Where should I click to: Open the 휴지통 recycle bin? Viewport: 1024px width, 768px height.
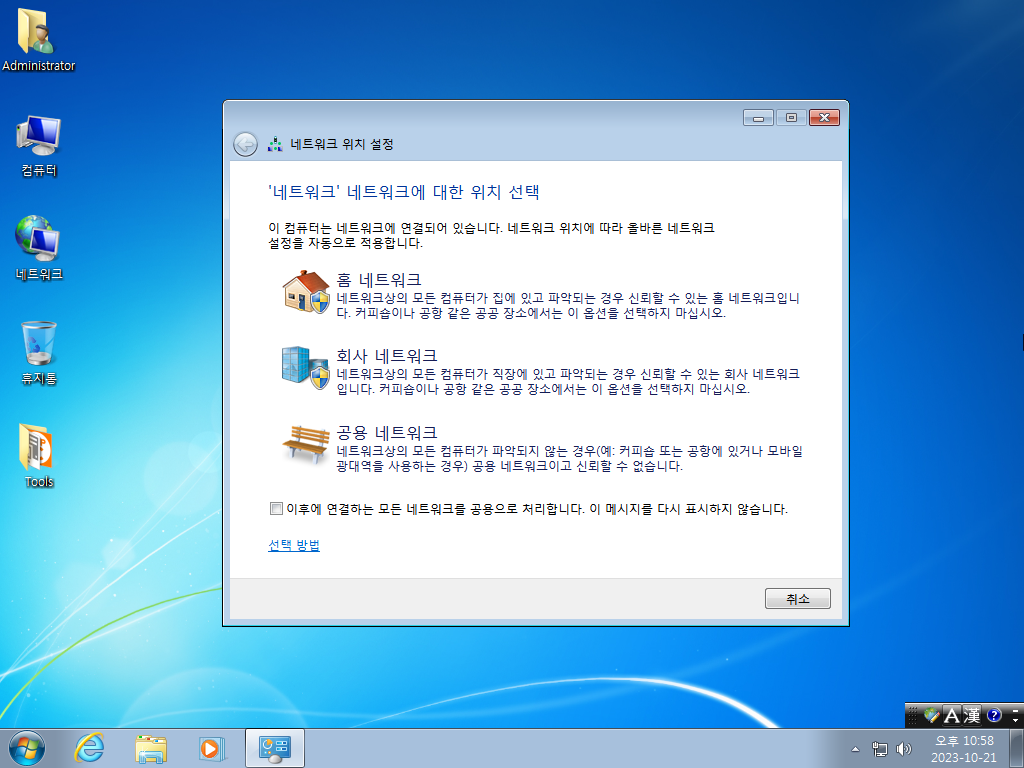coord(39,353)
